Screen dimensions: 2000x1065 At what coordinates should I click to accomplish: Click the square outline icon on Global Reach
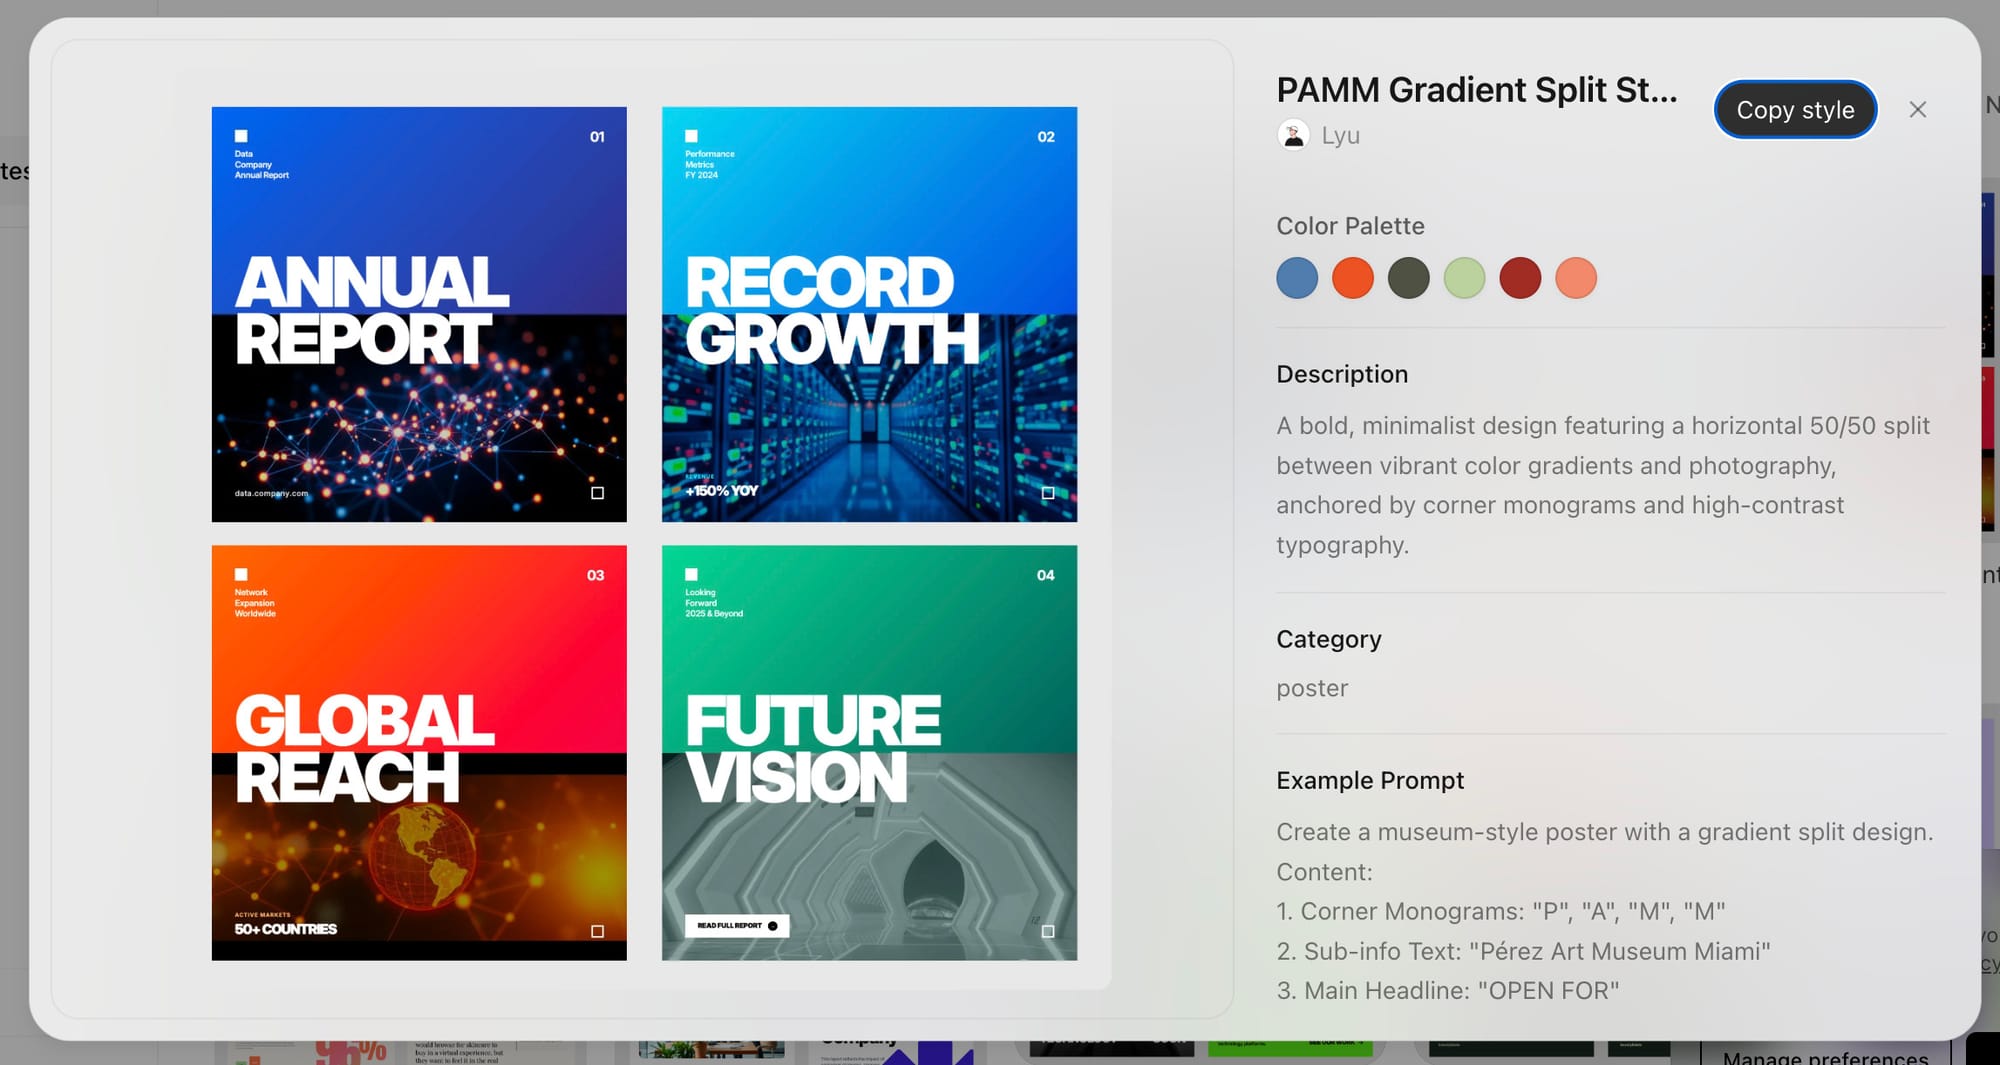click(x=597, y=931)
